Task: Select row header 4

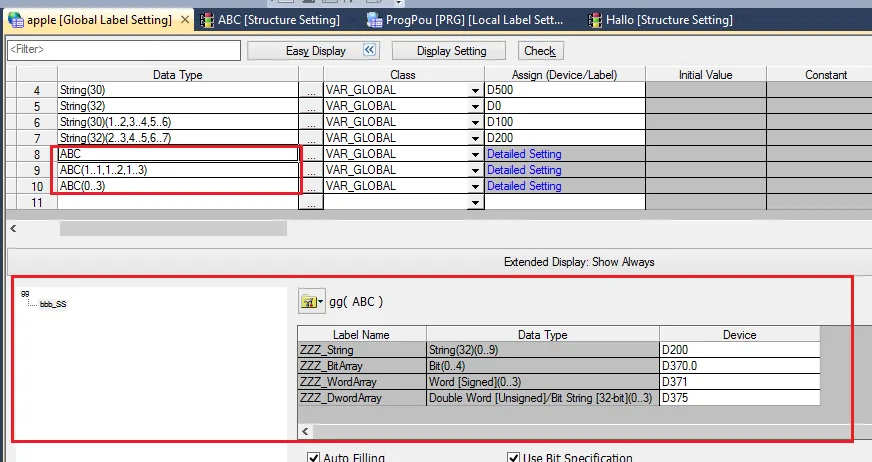Action: [x=37, y=90]
